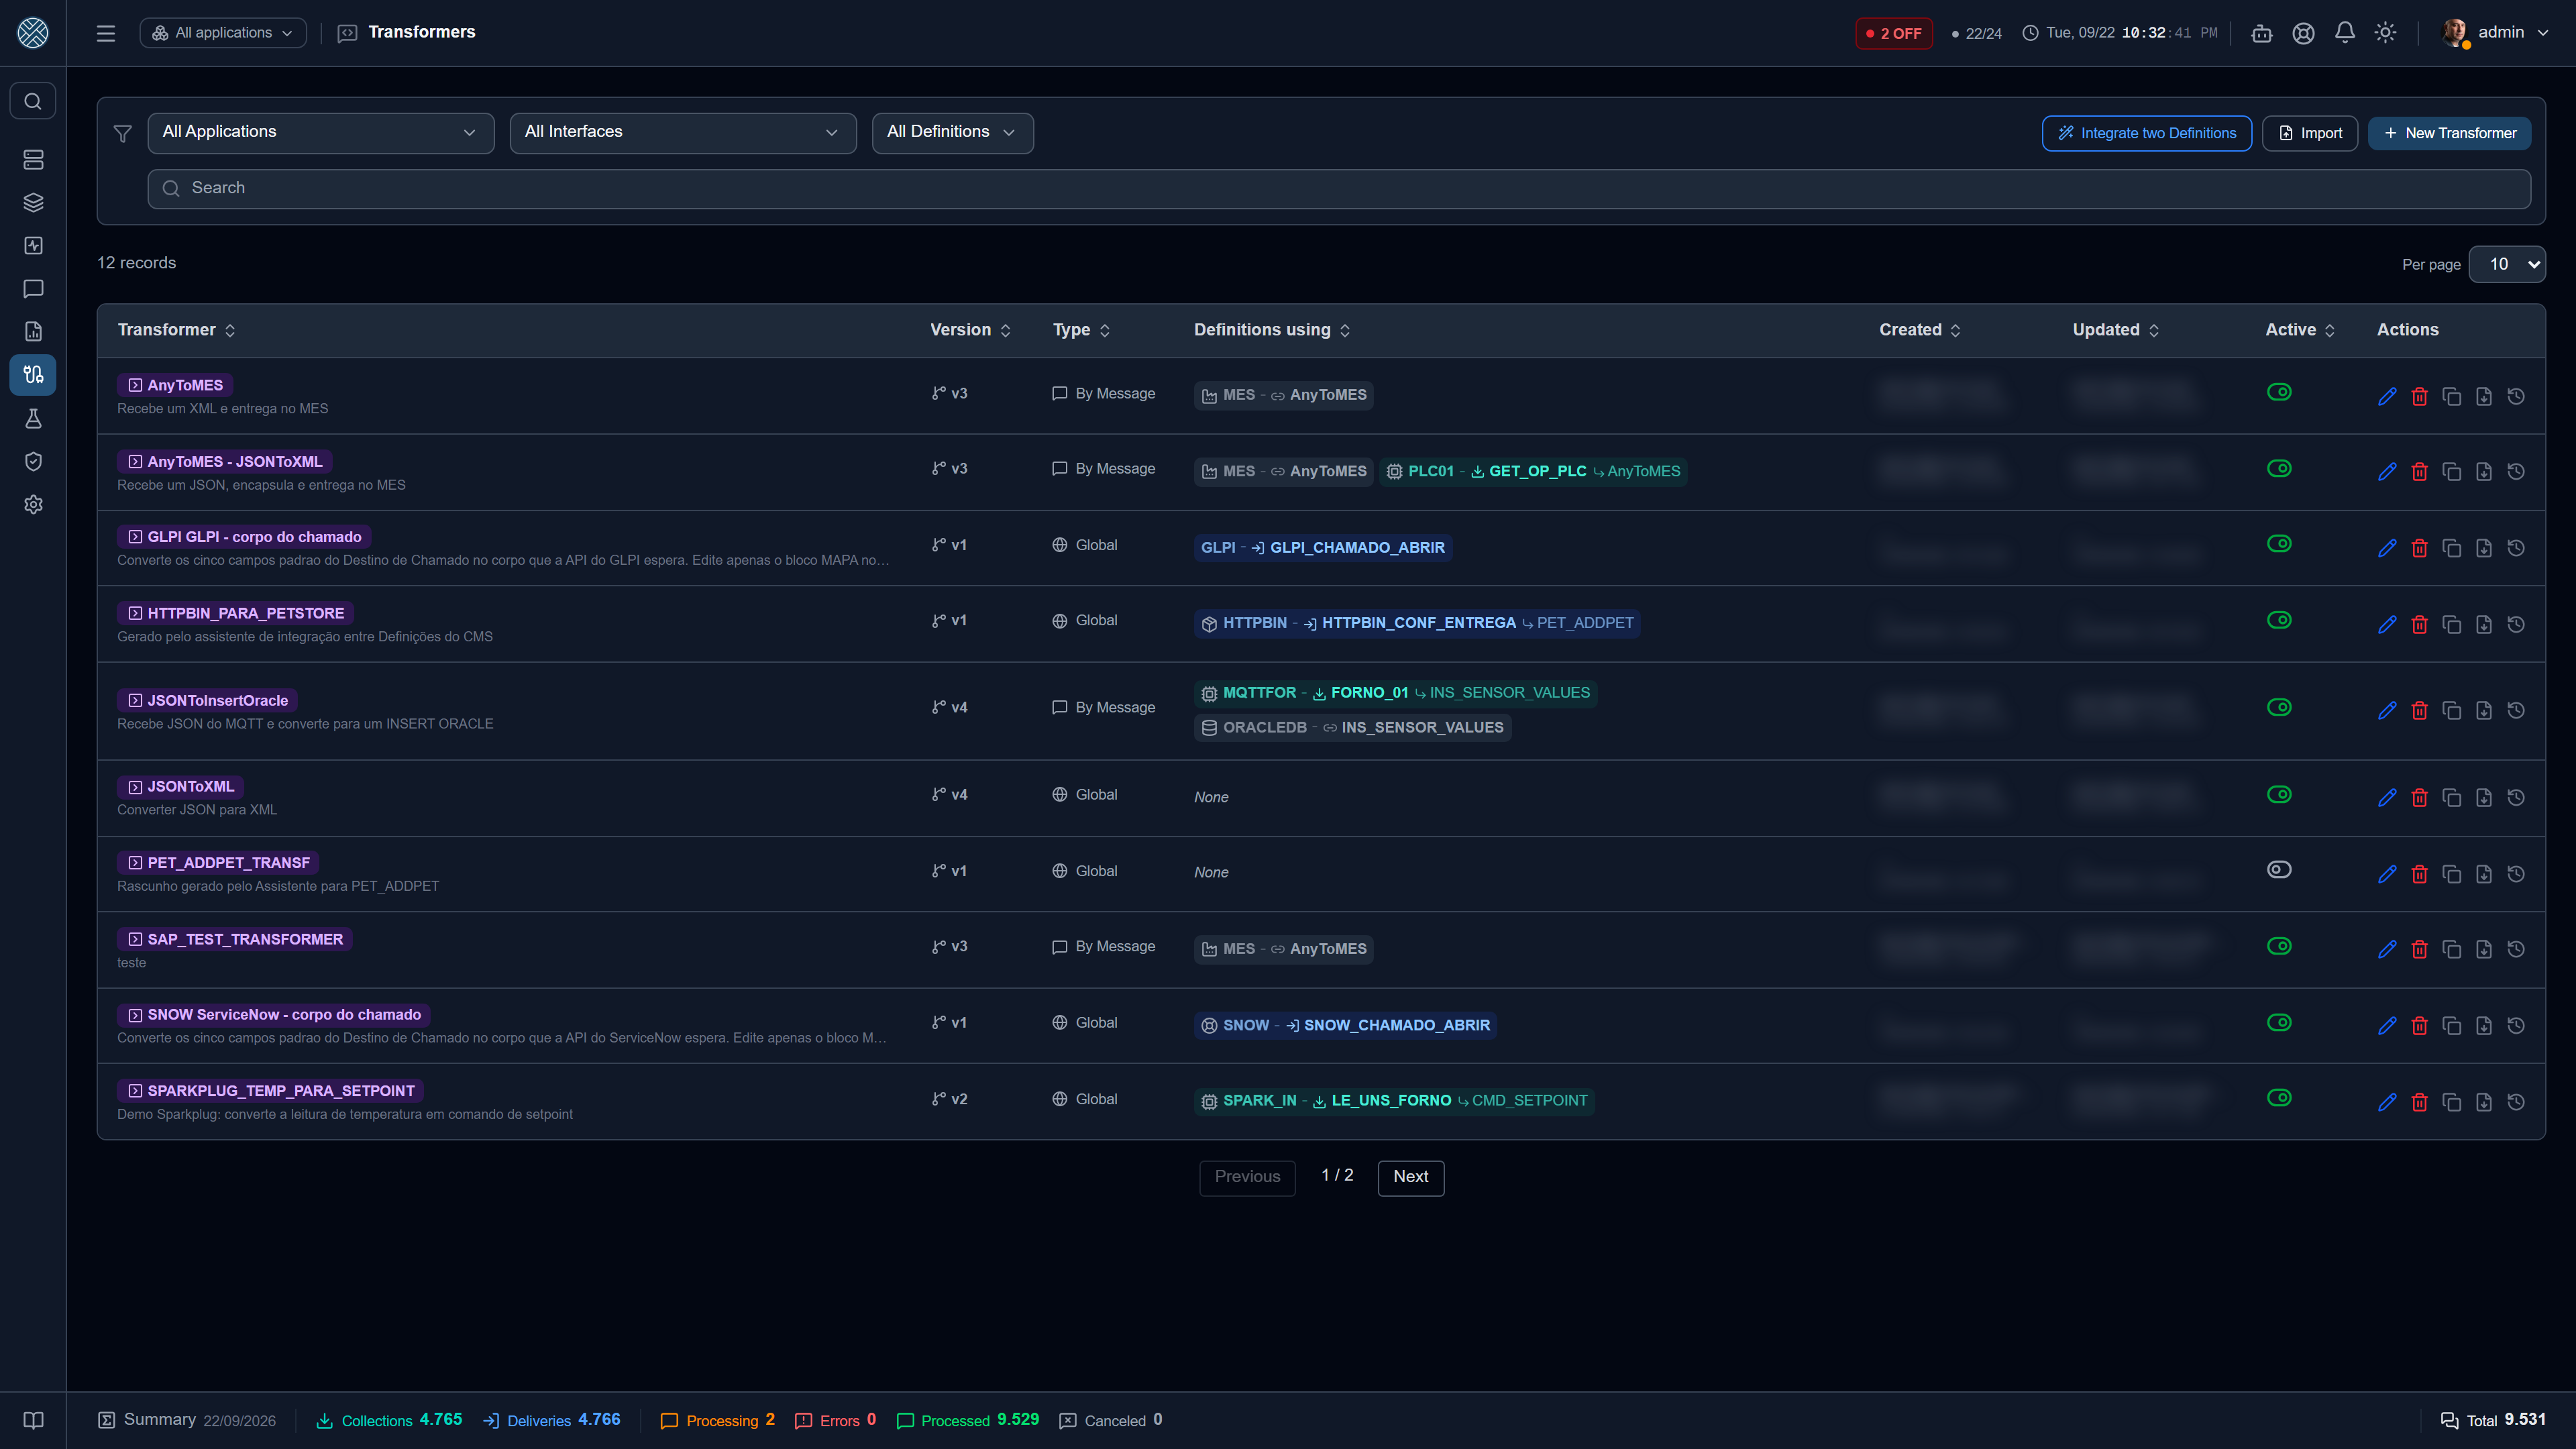Image resolution: width=2576 pixels, height=1449 pixels.
Task: Click the flask test icon in sidebar
Action: [x=33, y=418]
